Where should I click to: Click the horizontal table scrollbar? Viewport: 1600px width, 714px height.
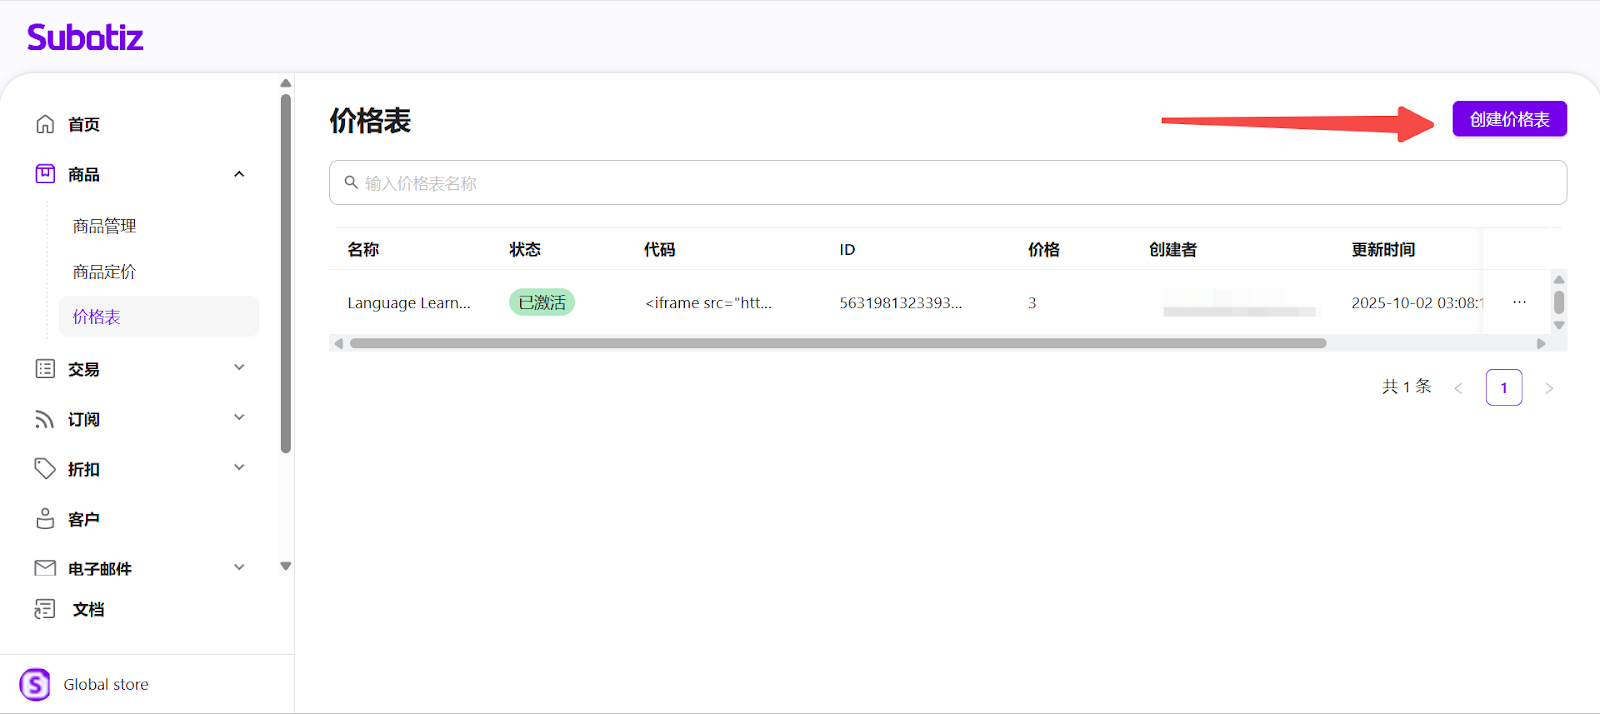tap(838, 343)
